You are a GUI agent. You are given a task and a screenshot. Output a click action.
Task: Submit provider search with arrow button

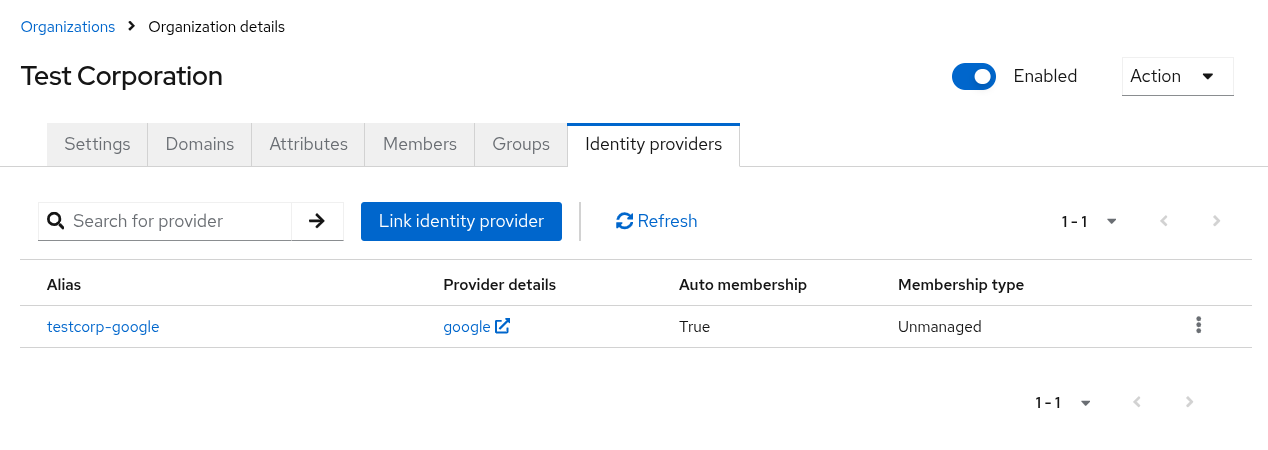pos(317,221)
